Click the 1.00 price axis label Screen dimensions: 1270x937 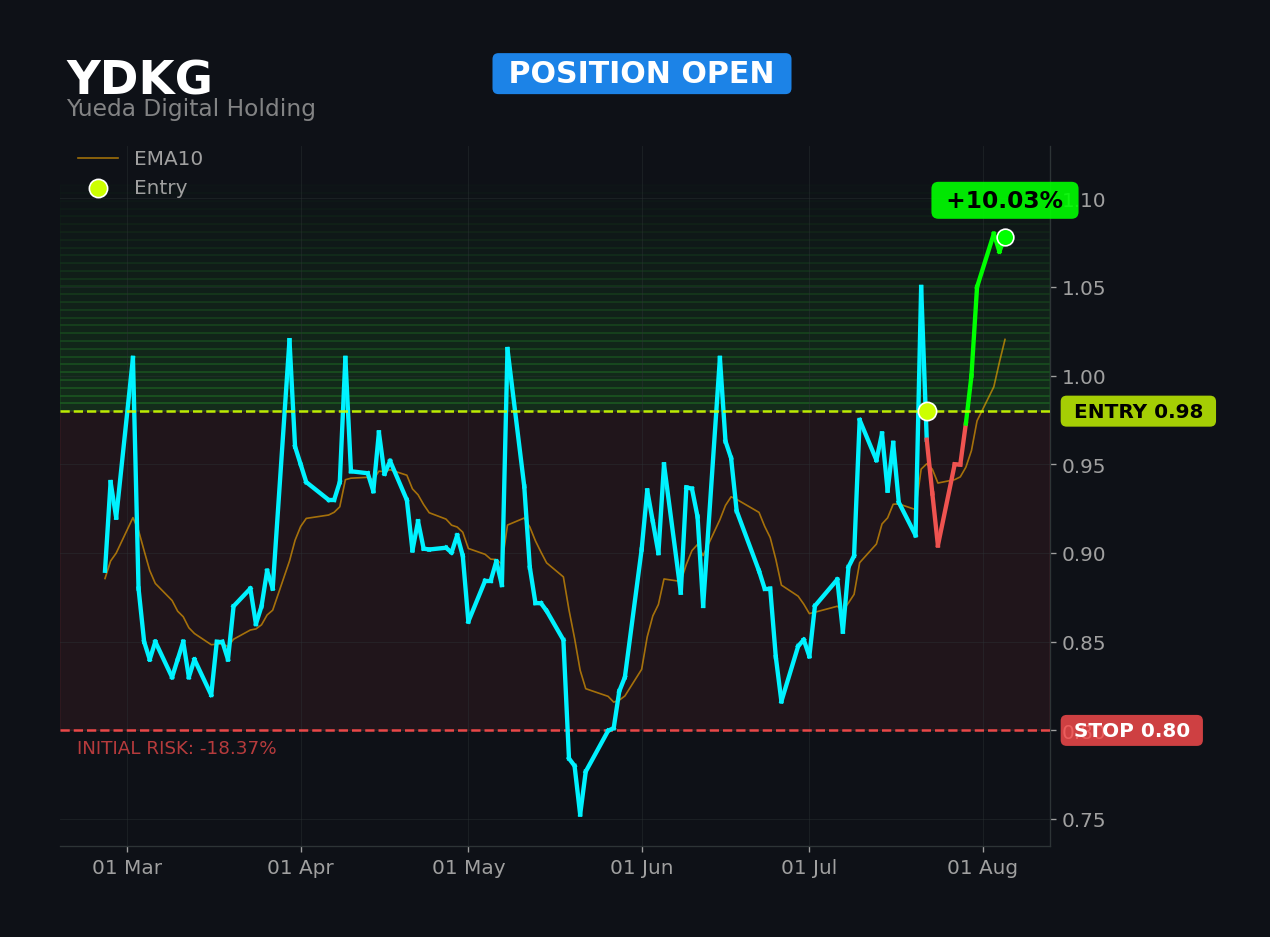[1084, 377]
